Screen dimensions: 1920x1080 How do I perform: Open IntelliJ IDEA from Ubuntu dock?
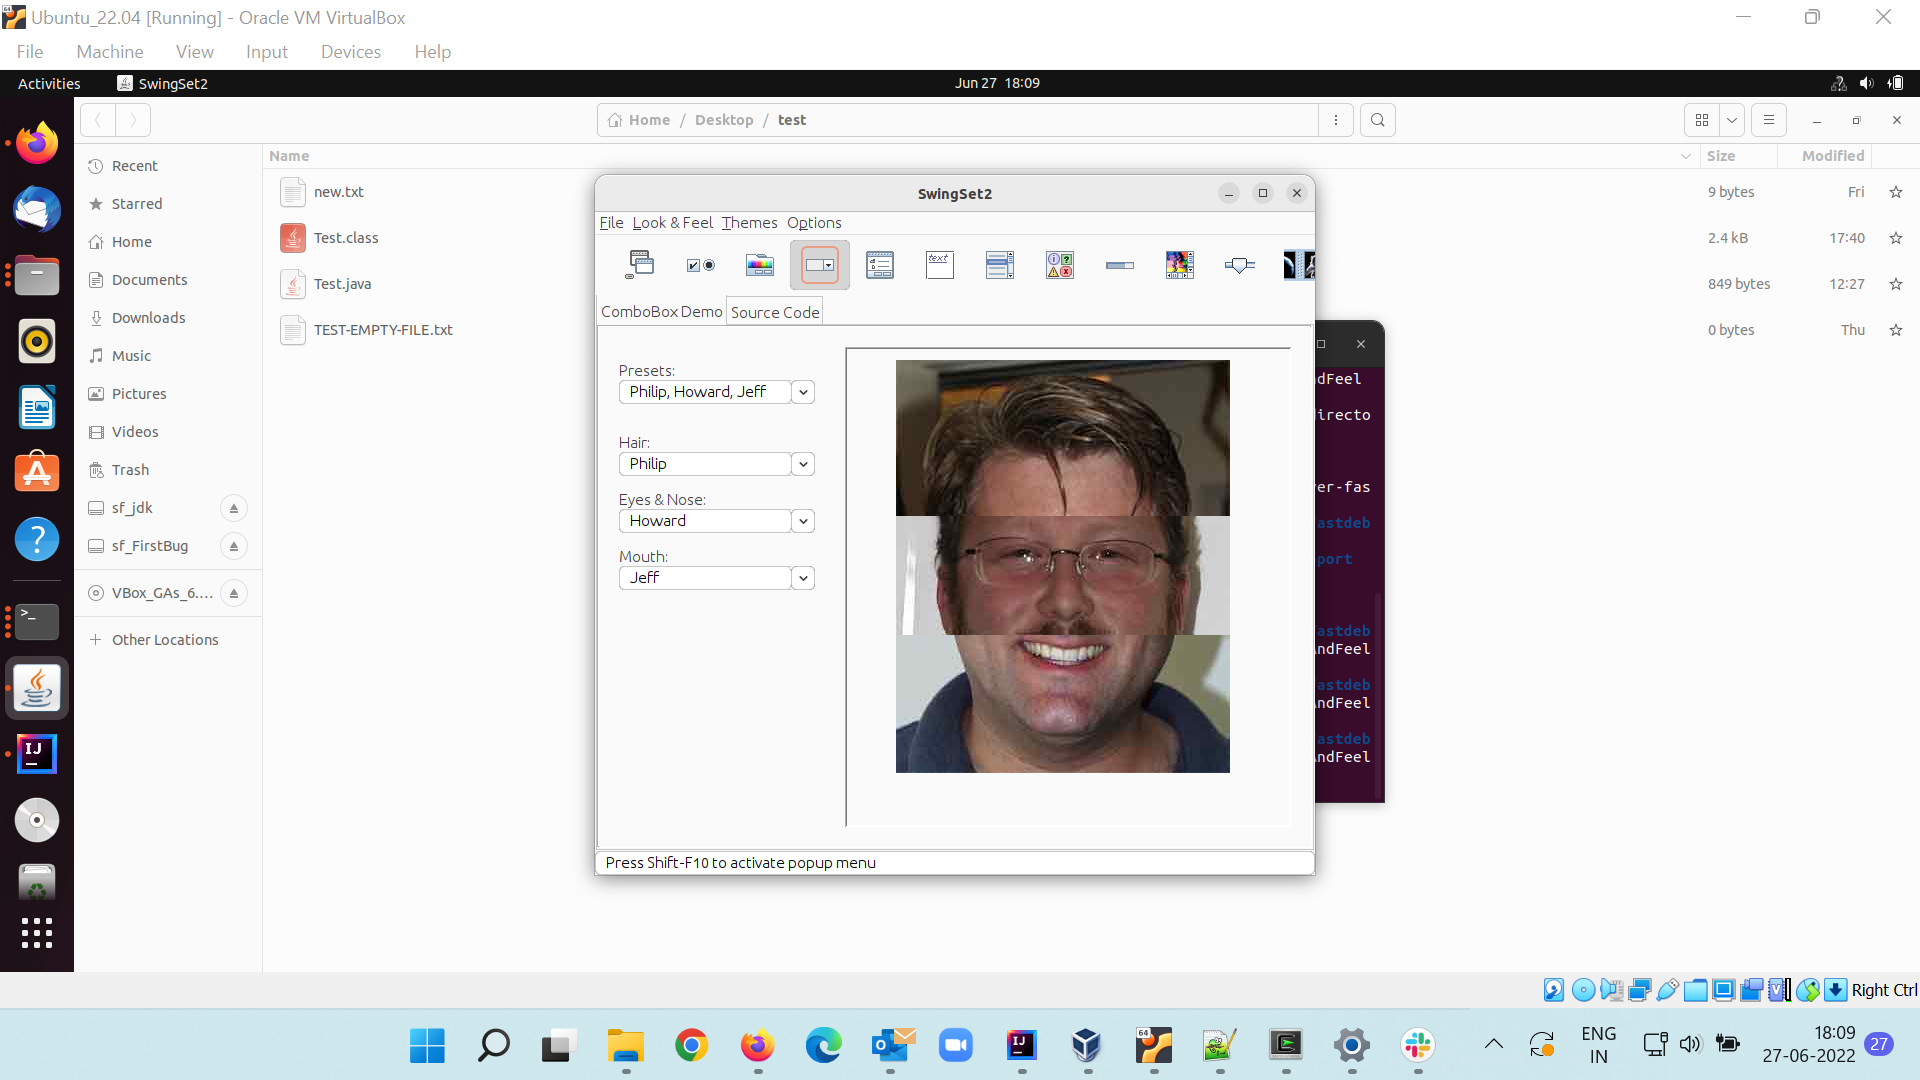click(x=37, y=753)
